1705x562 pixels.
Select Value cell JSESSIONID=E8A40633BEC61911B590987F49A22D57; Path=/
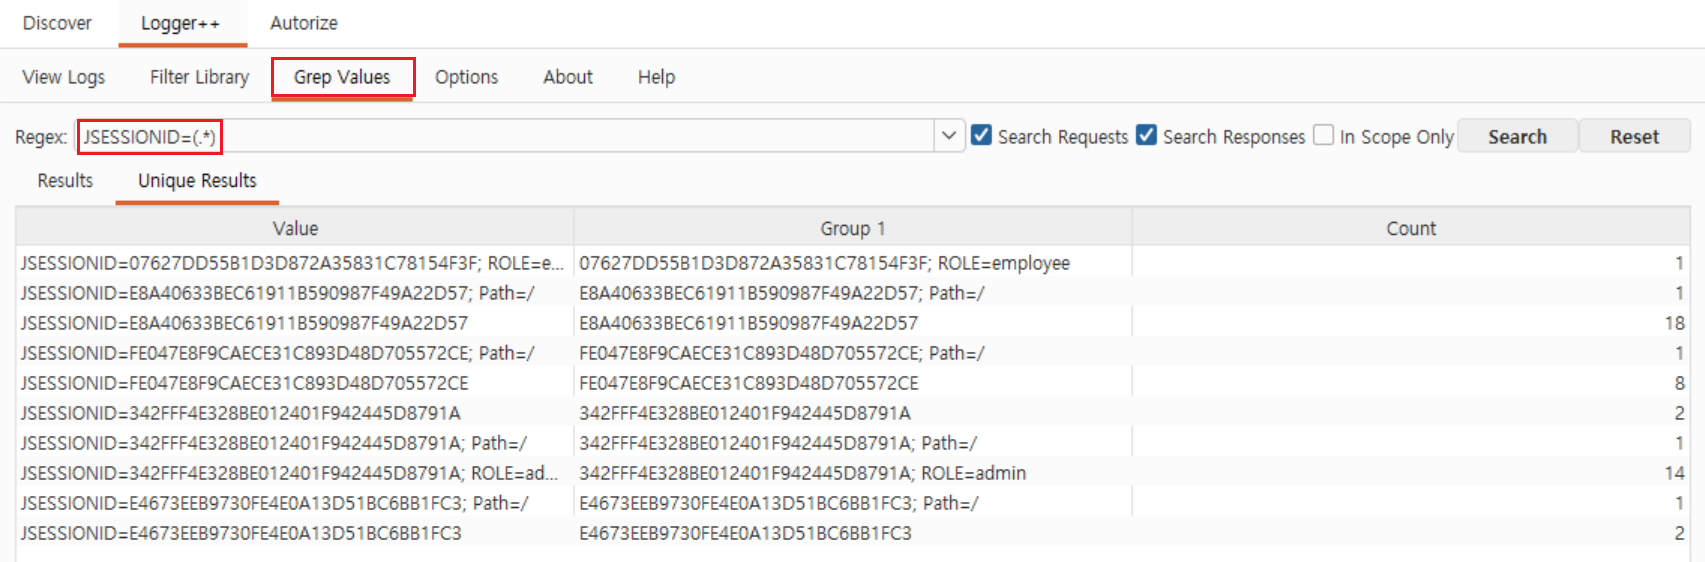pos(295,293)
